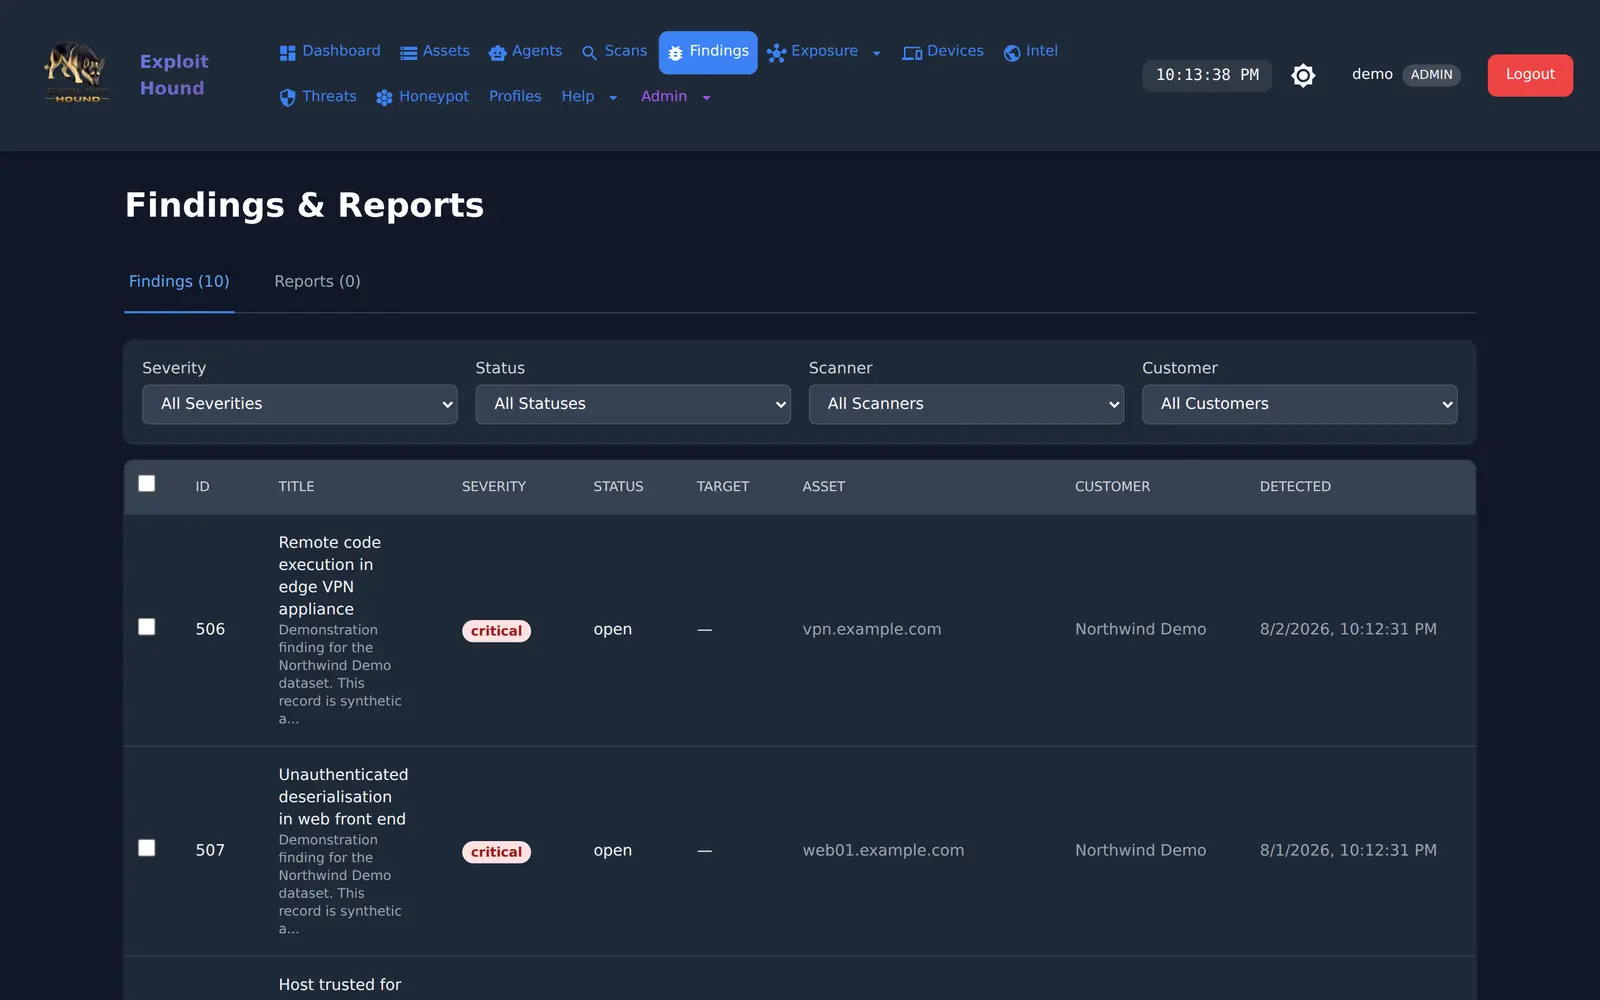The height and width of the screenshot is (1000, 1600).
Task: Open the All Severities dropdown
Action: pos(300,404)
